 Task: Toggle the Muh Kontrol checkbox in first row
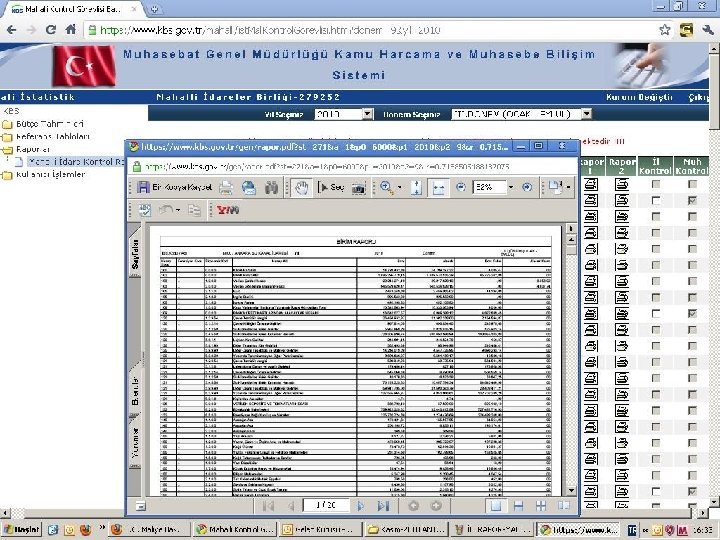pyautogui.click(x=692, y=184)
